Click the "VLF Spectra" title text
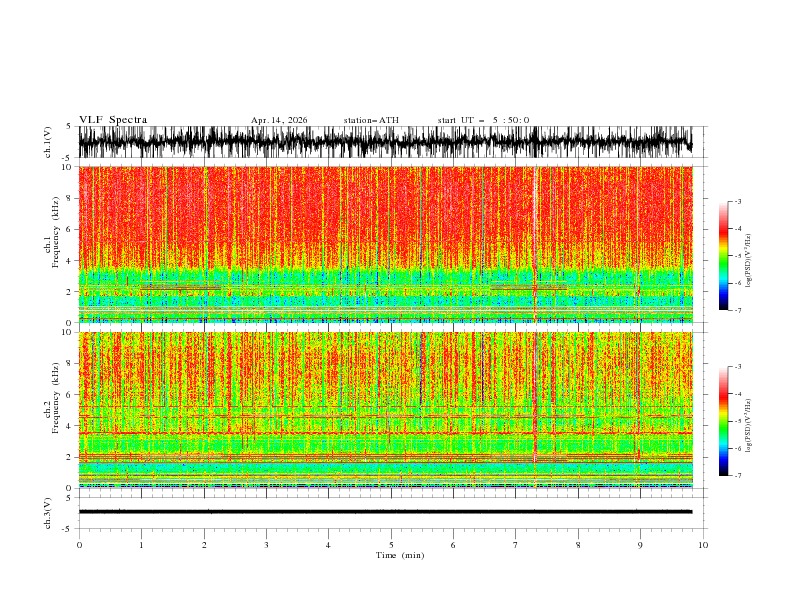 coord(113,120)
